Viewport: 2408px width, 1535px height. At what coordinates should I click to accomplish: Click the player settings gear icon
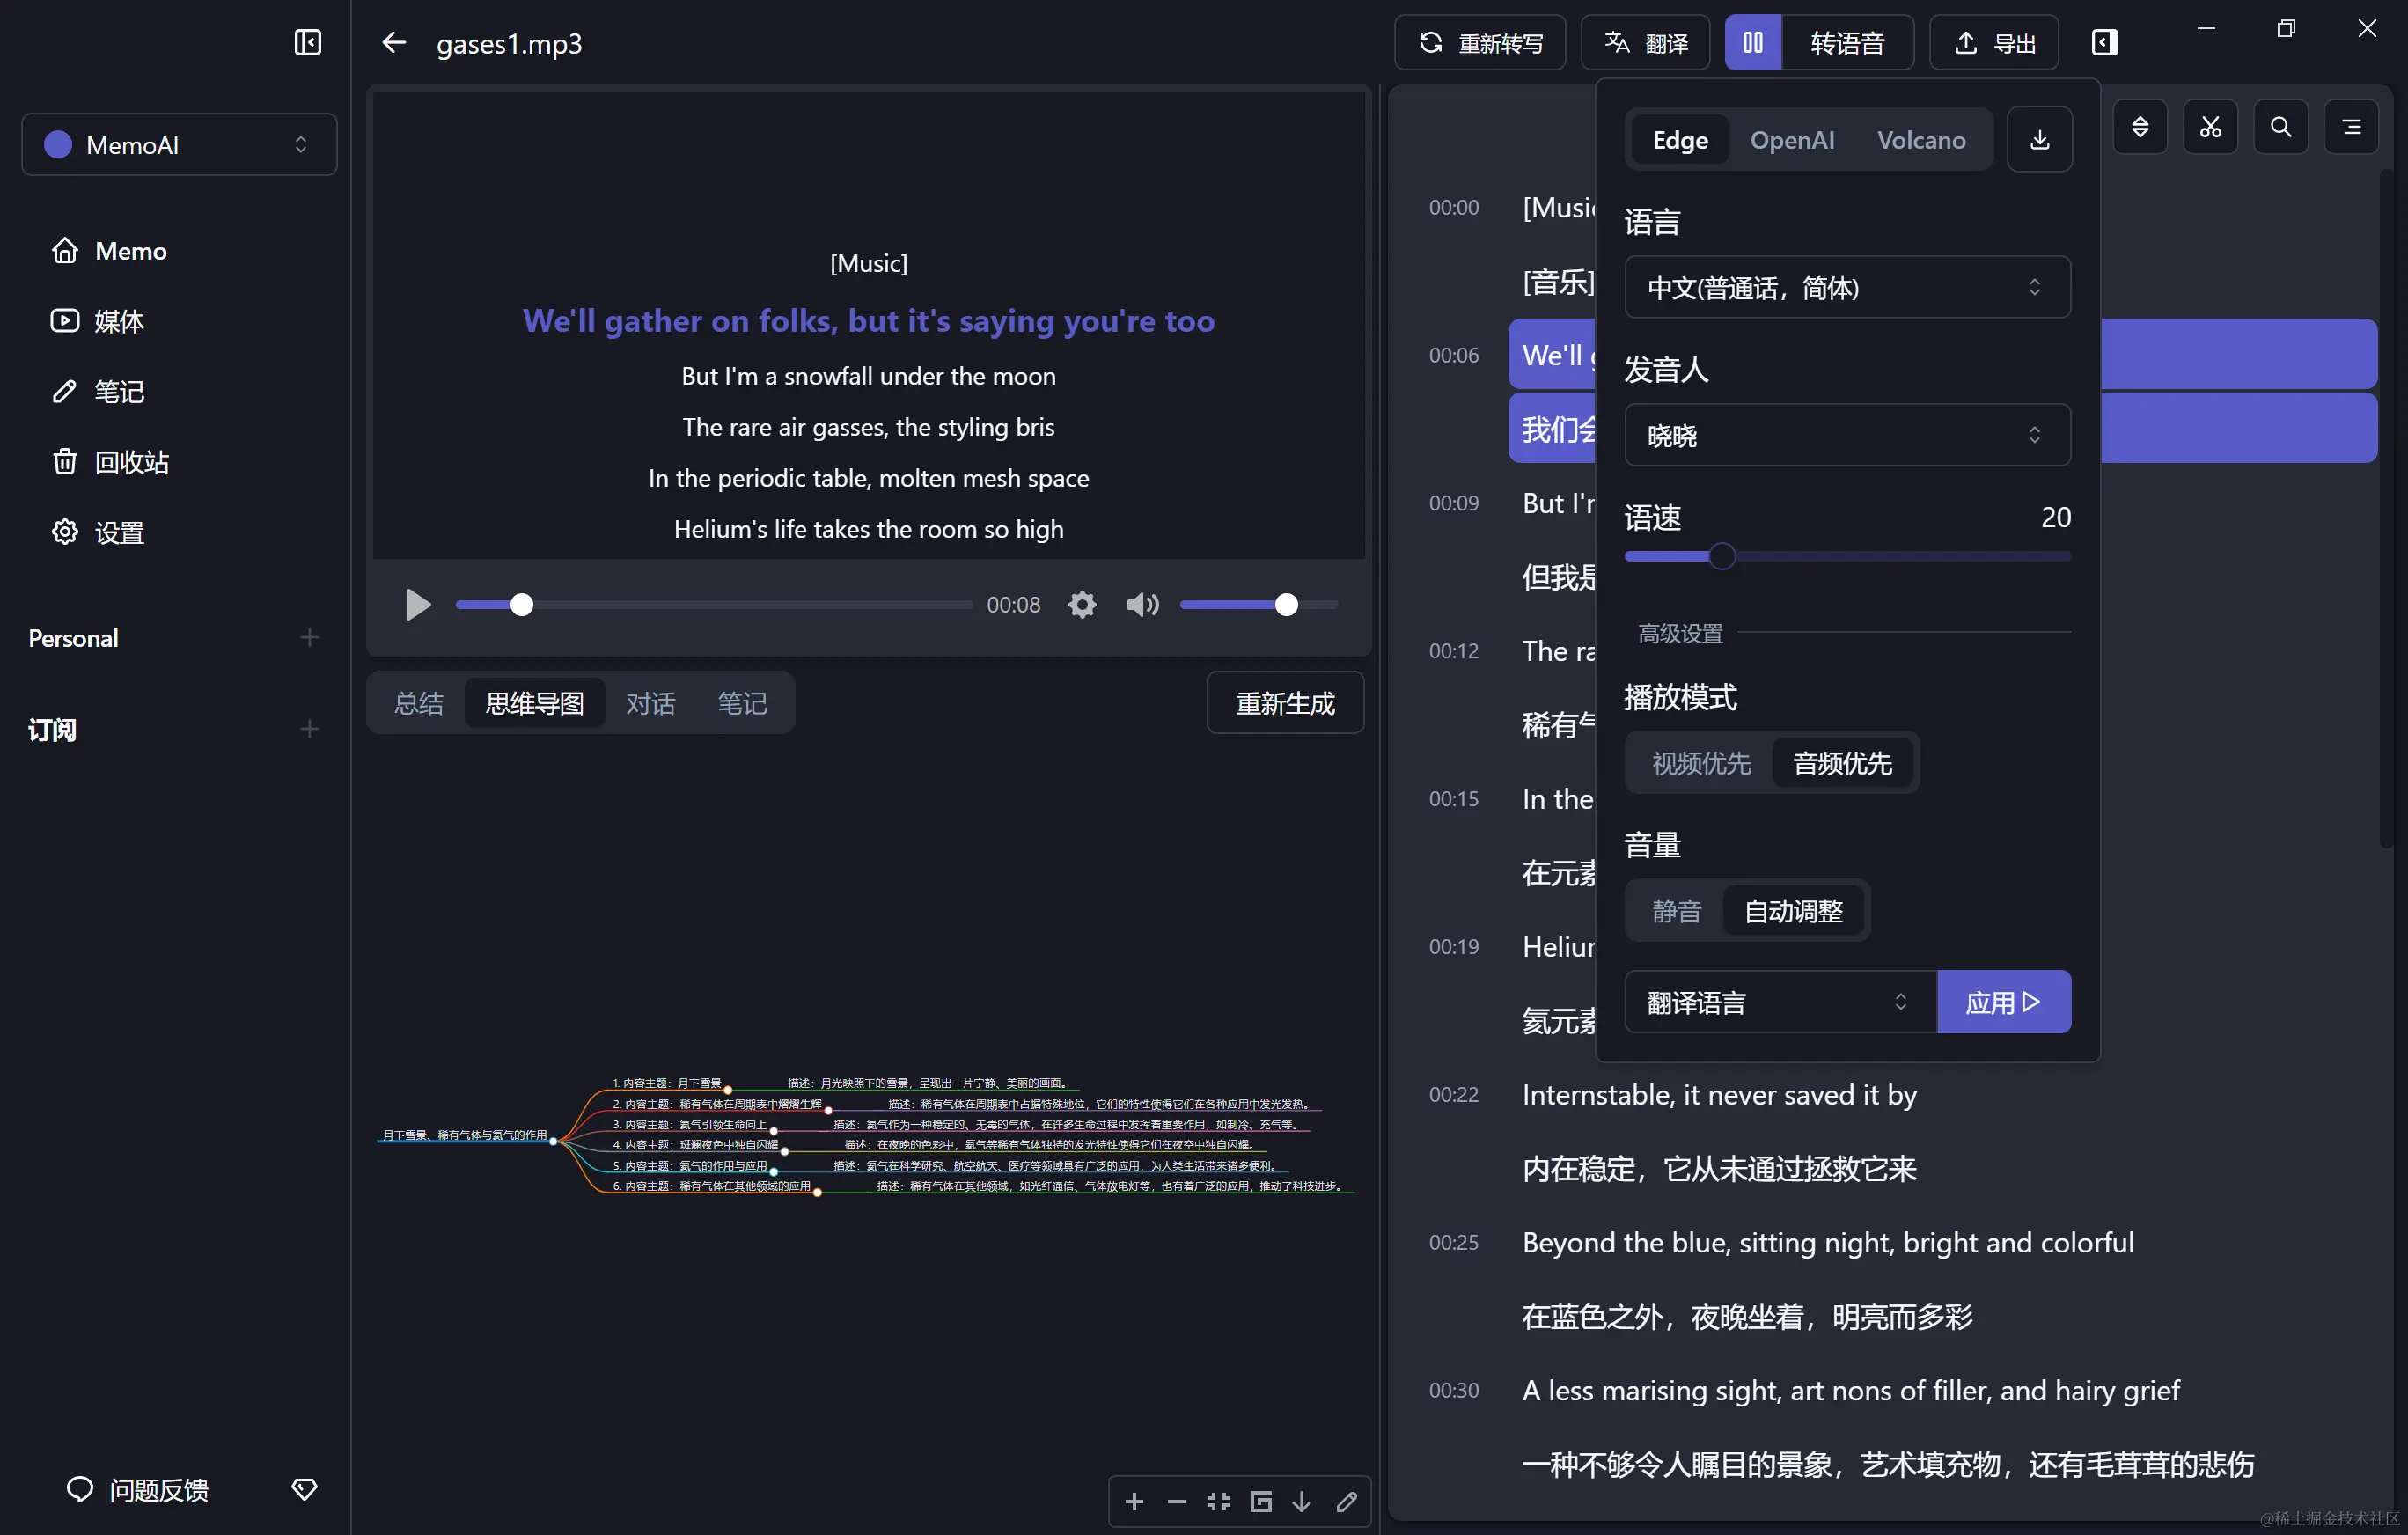[x=1082, y=604]
